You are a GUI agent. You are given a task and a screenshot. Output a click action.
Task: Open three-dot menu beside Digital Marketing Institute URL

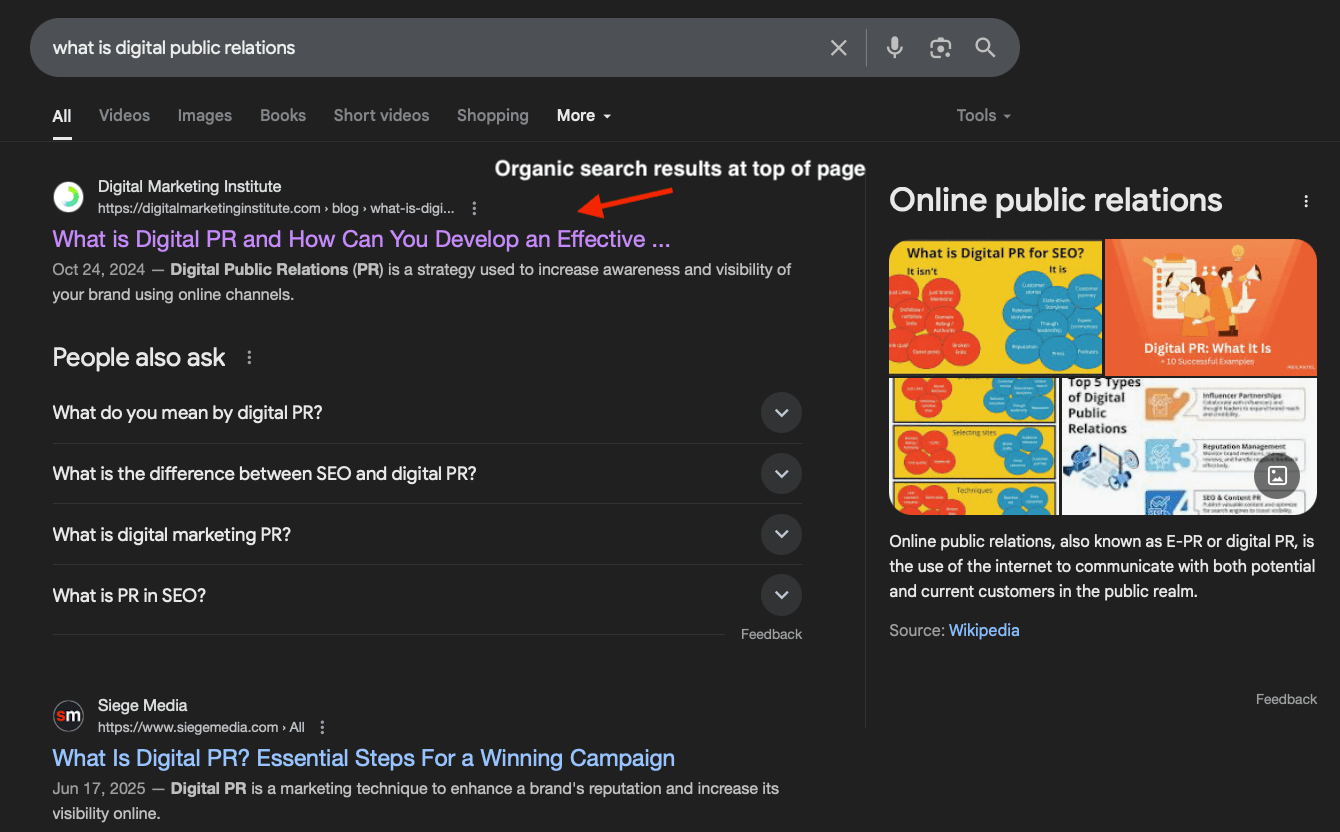474,209
